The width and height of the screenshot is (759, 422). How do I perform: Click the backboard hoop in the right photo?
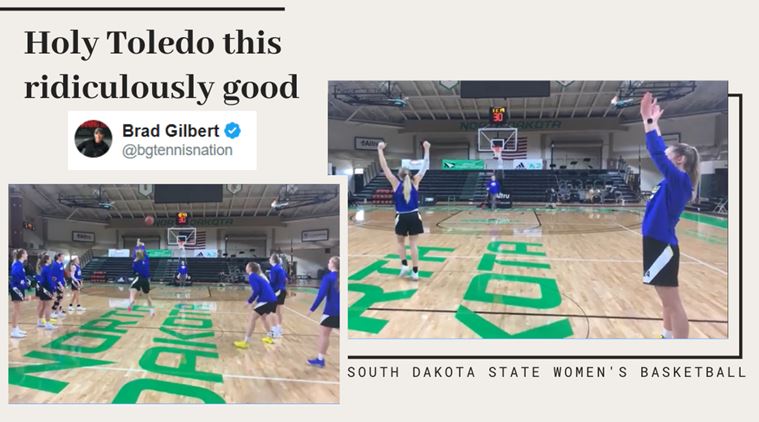coord(497,141)
